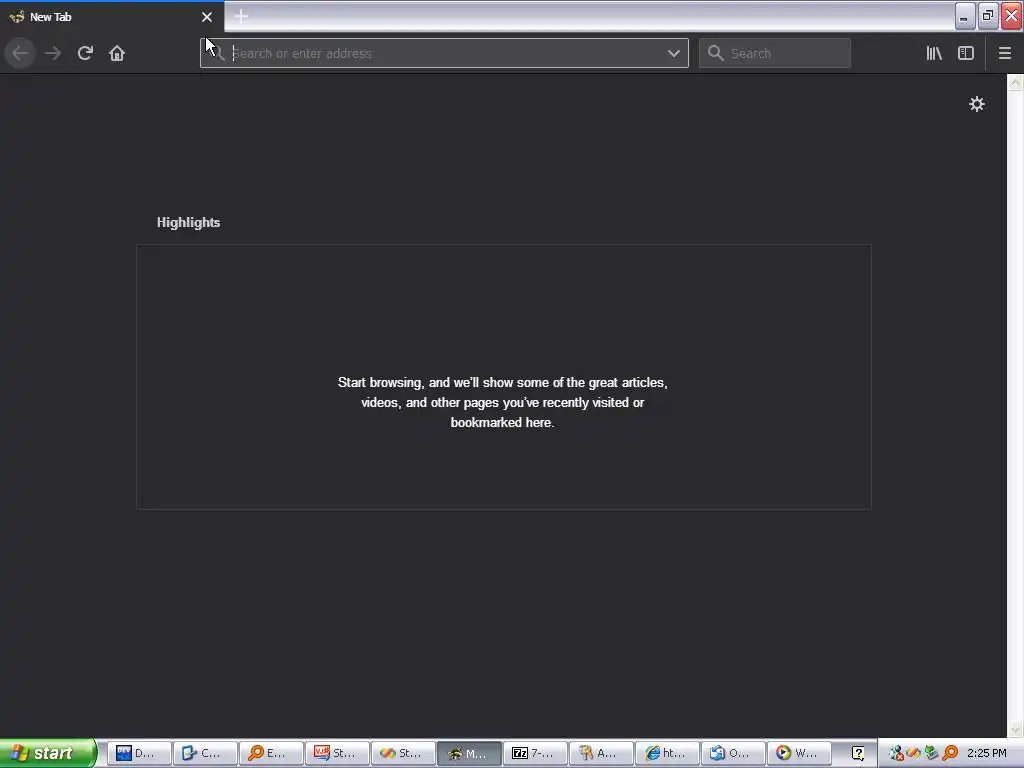Image resolution: width=1024 pixels, height=768 pixels.
Task: Switch to the 'W...' media player window
Action: coord(799,753)
